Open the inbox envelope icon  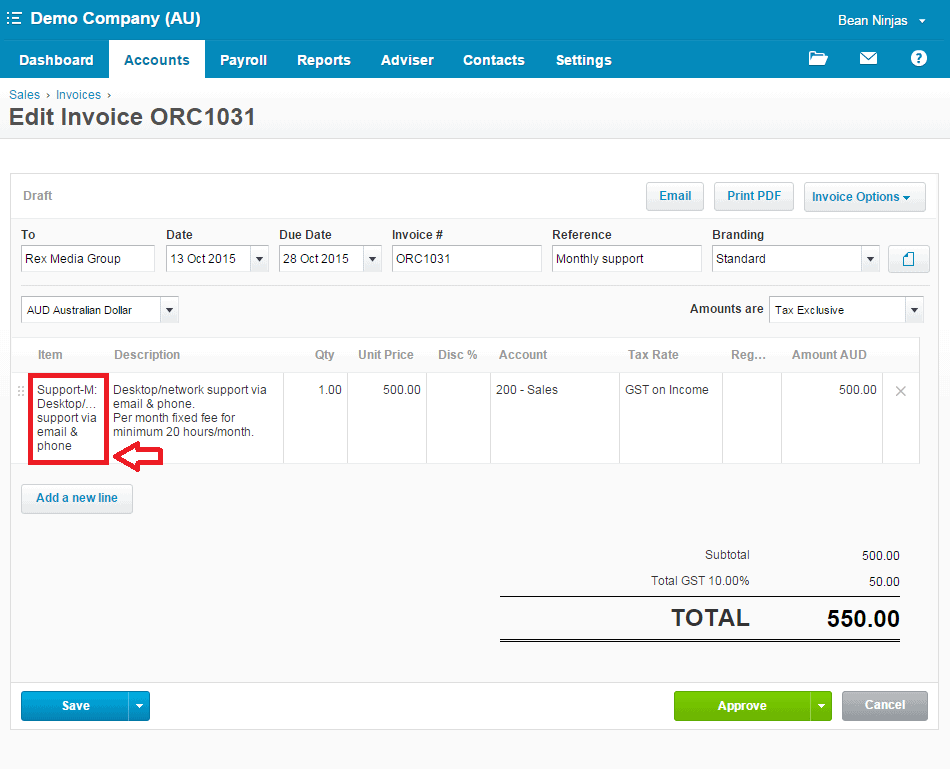point(868,59)
